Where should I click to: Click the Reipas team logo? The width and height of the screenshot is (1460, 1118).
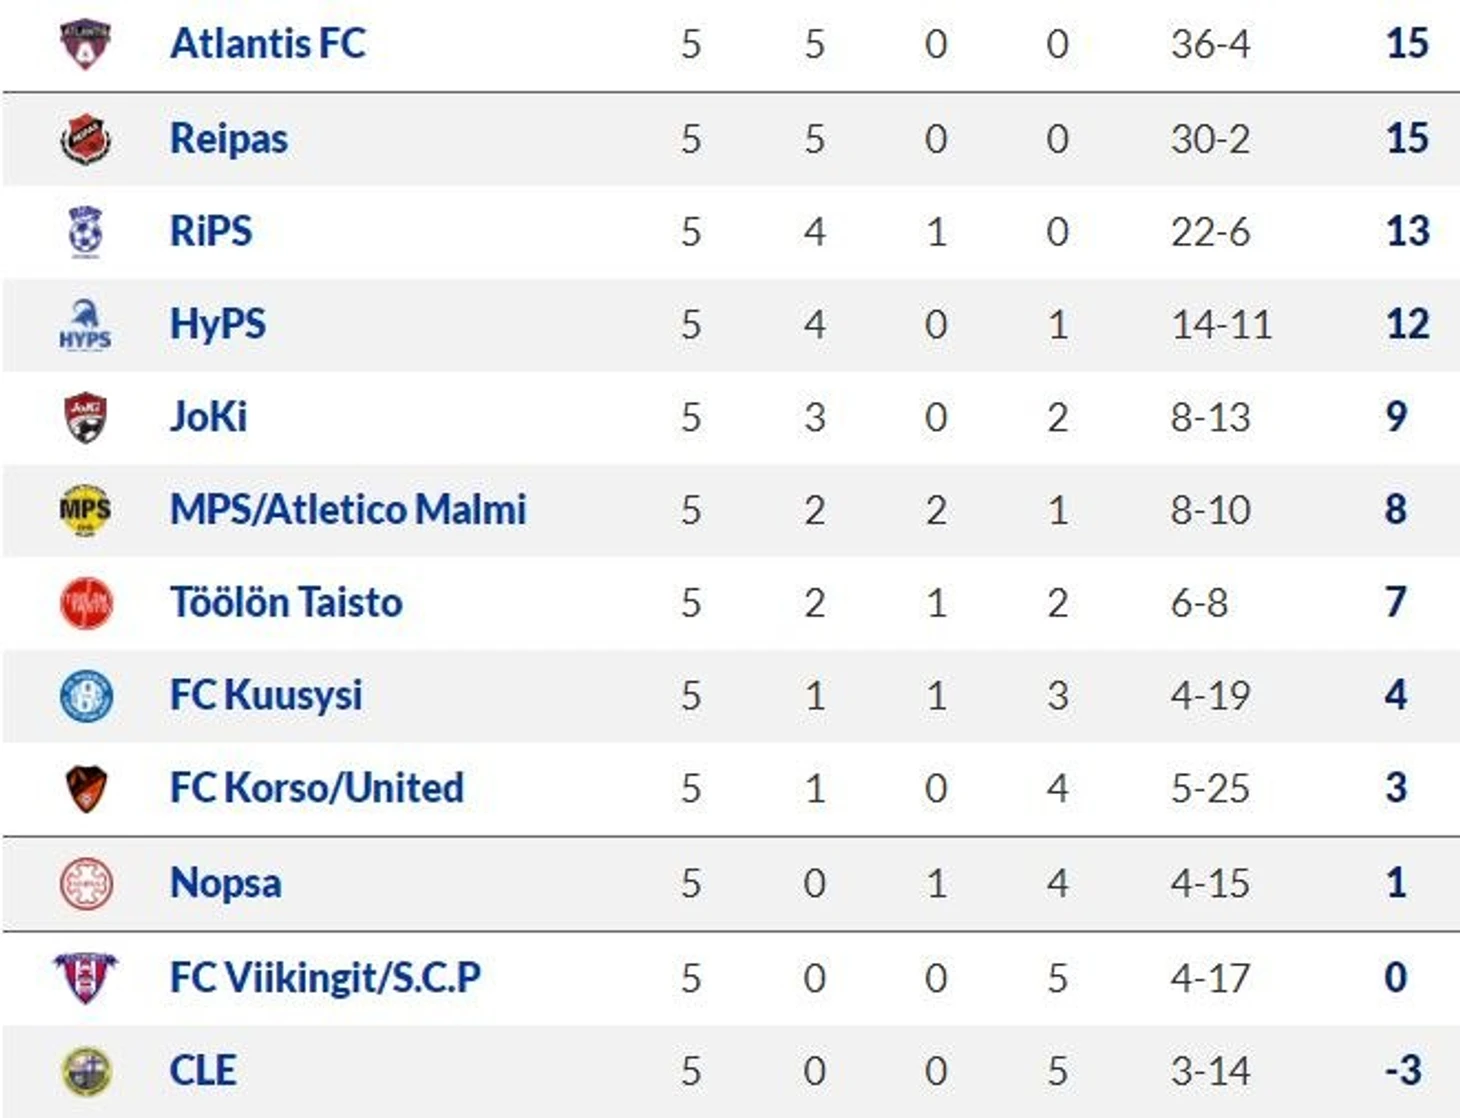pos(85,138)
